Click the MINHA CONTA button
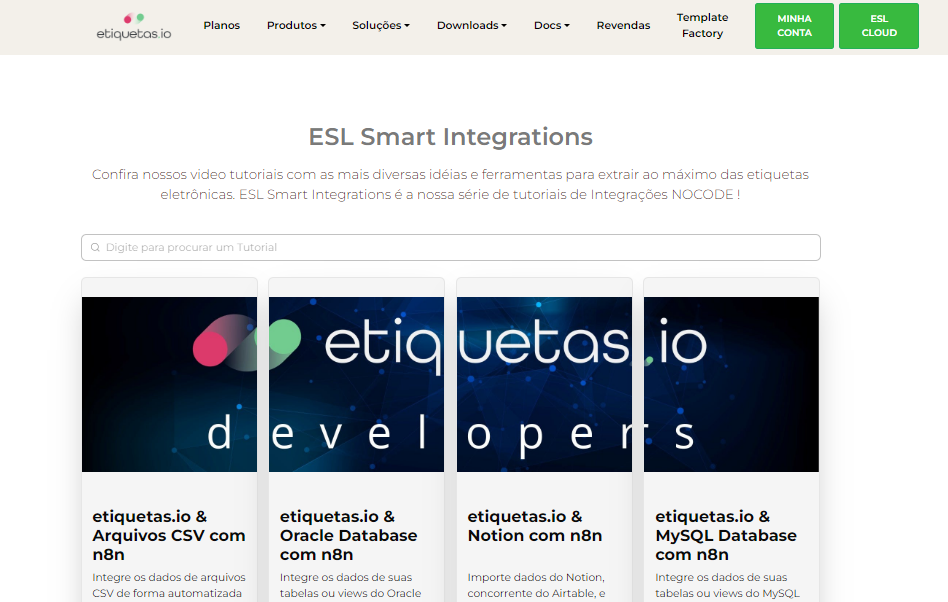The height and width of the screenshot is (602, 948). (794, 25)
